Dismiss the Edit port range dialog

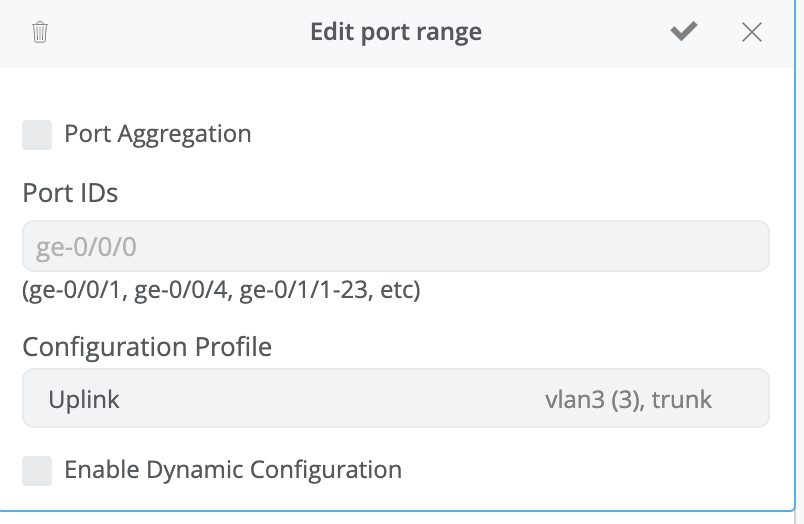(752, 32)
